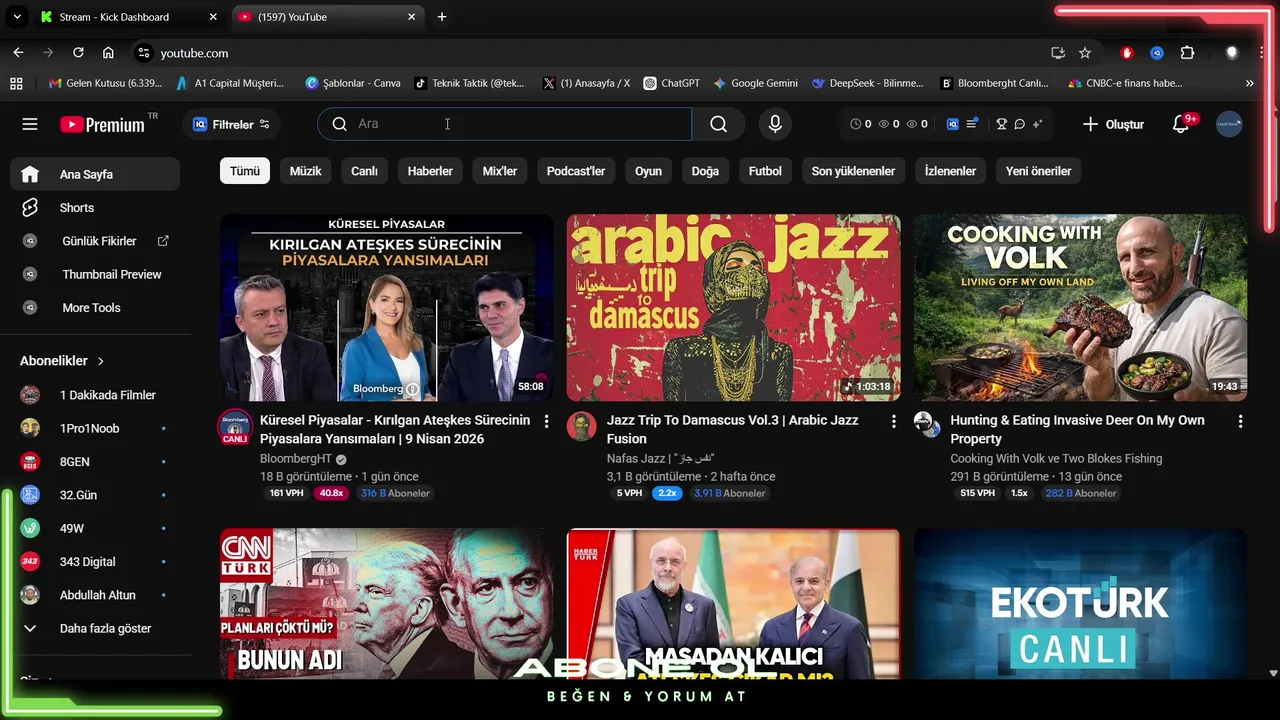The width and height of the screenshot is (1280, 720).
Task: Click the vidIQ chat bubble icon
Action: click(1019, 124)
